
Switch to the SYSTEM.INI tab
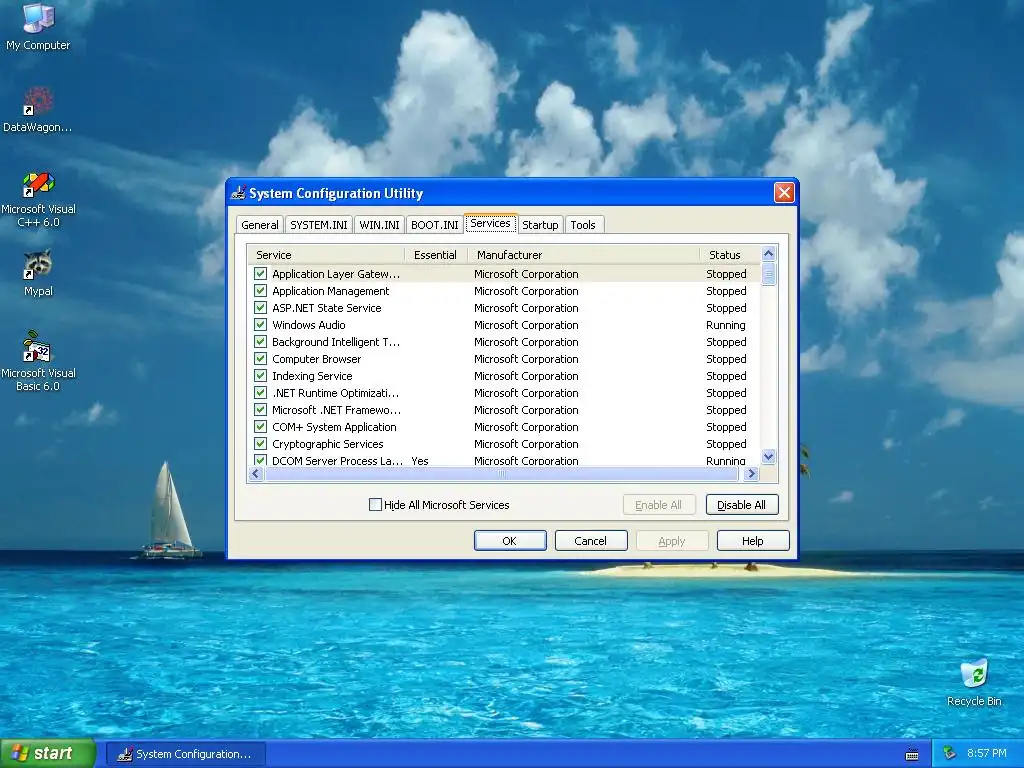pyautogui.click(x=319, y=225)
